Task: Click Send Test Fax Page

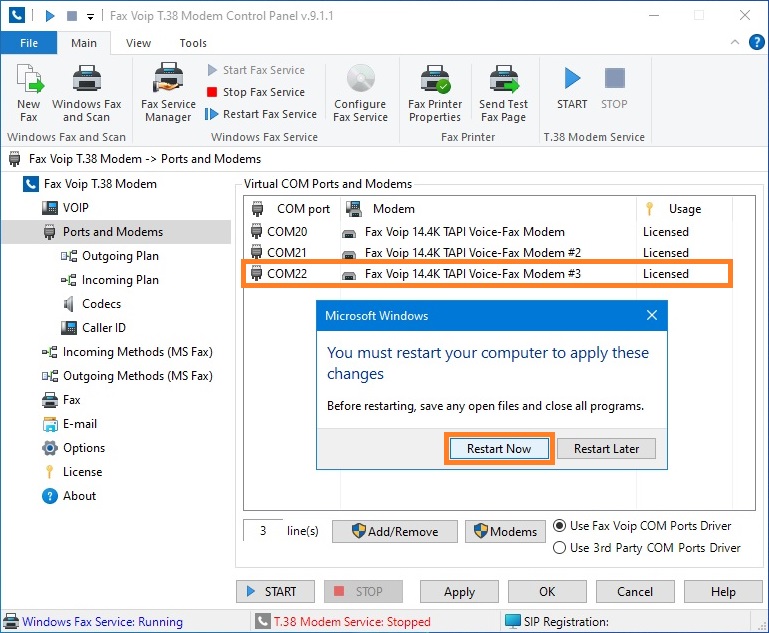Action: pos(504,93)
